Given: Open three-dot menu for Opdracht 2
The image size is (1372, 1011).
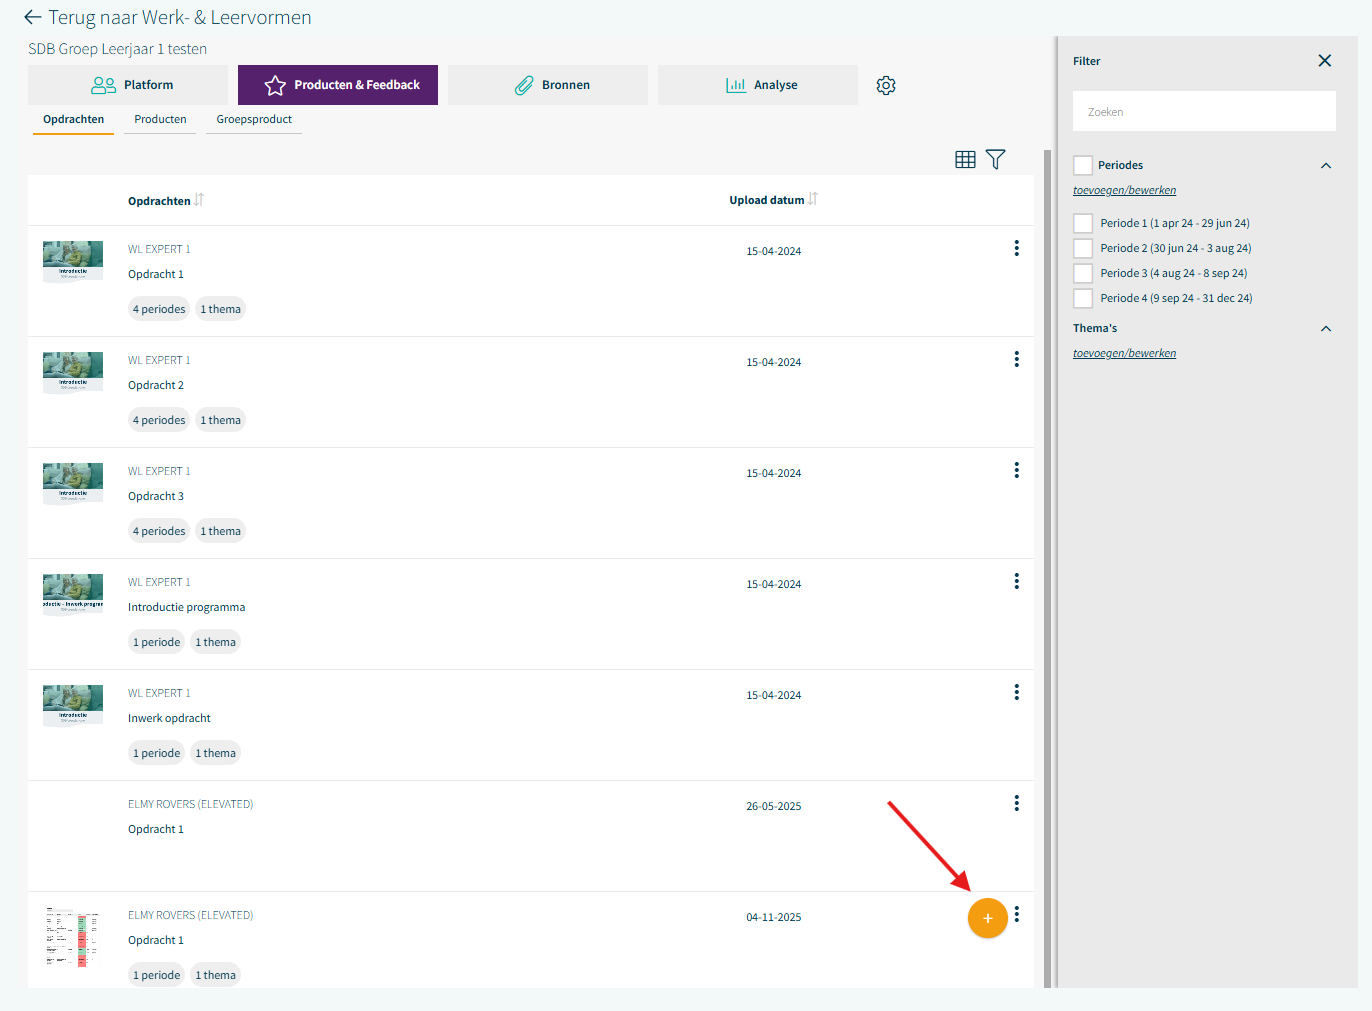Looking at the screenshot, I should (1016, 359).
